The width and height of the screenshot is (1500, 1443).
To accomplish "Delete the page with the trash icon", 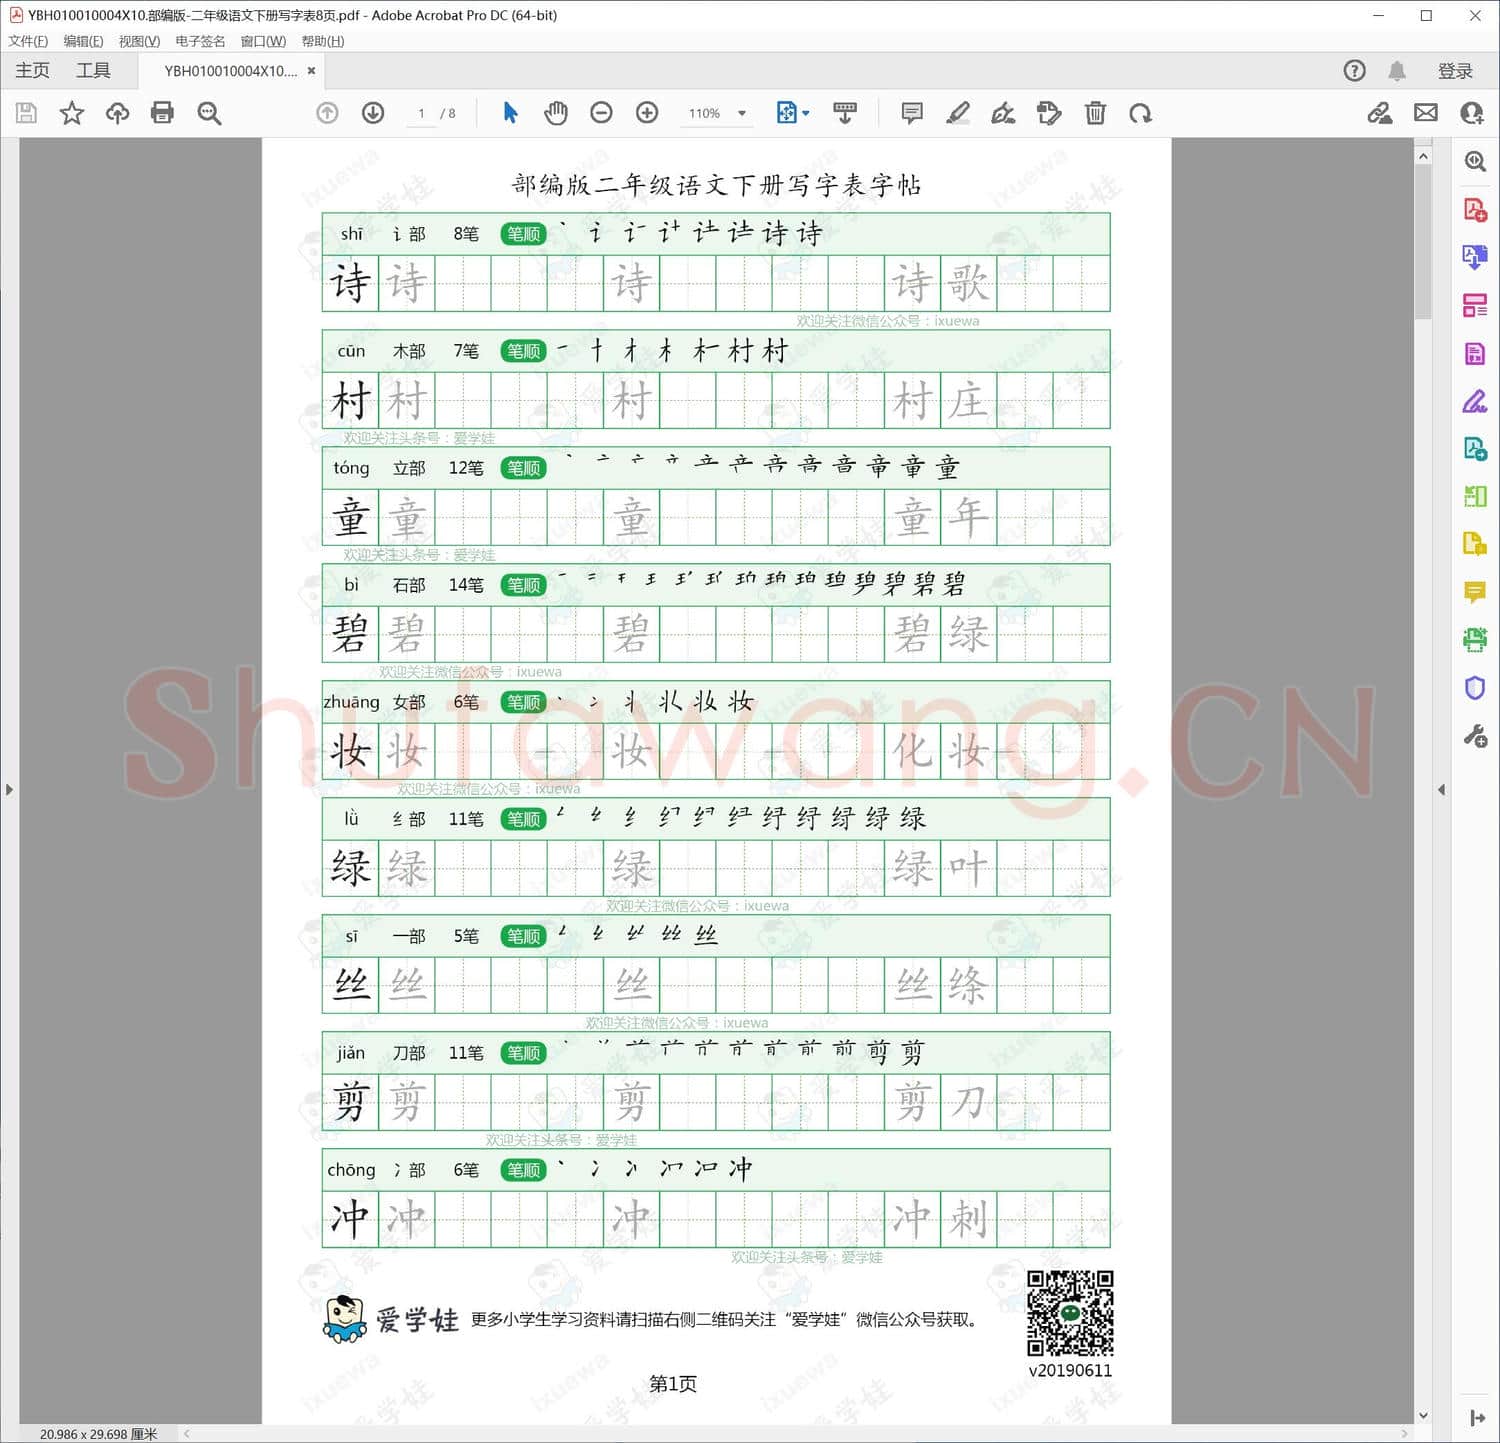I will 1095,113.
